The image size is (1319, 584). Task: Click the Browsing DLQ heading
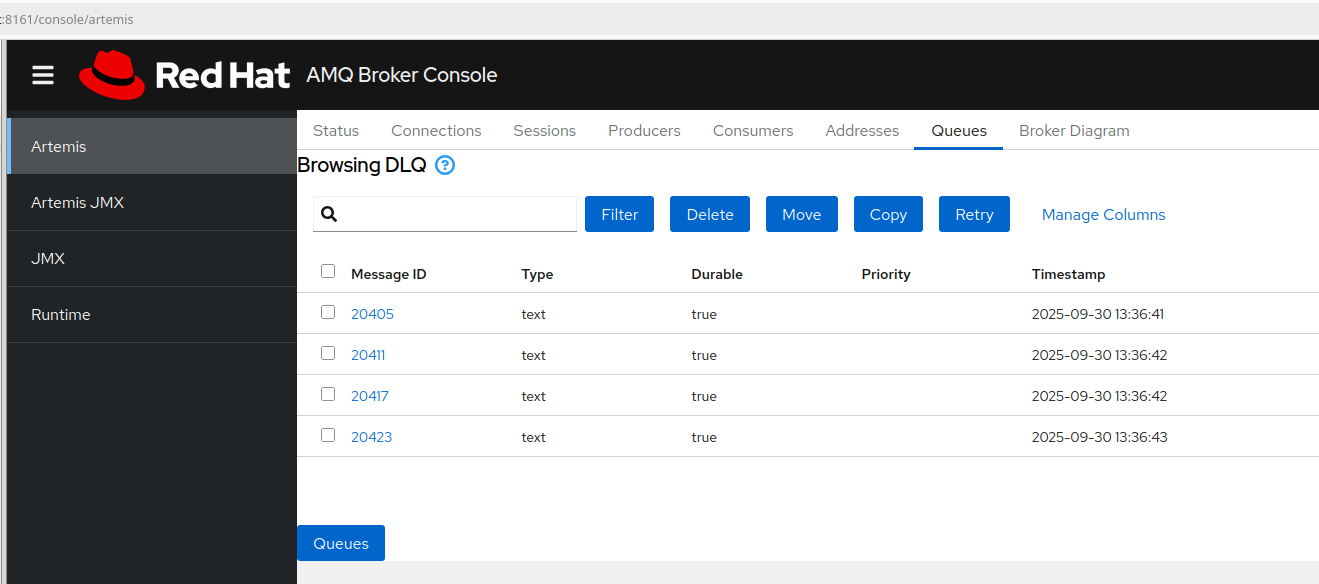click(x=362, y=165)
